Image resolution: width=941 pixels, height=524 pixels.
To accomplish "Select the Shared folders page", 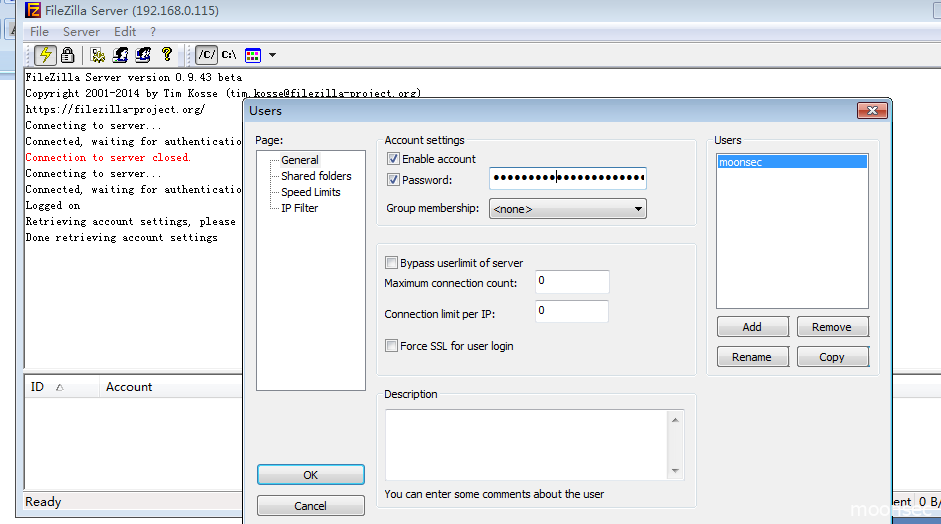I will 316,176.
